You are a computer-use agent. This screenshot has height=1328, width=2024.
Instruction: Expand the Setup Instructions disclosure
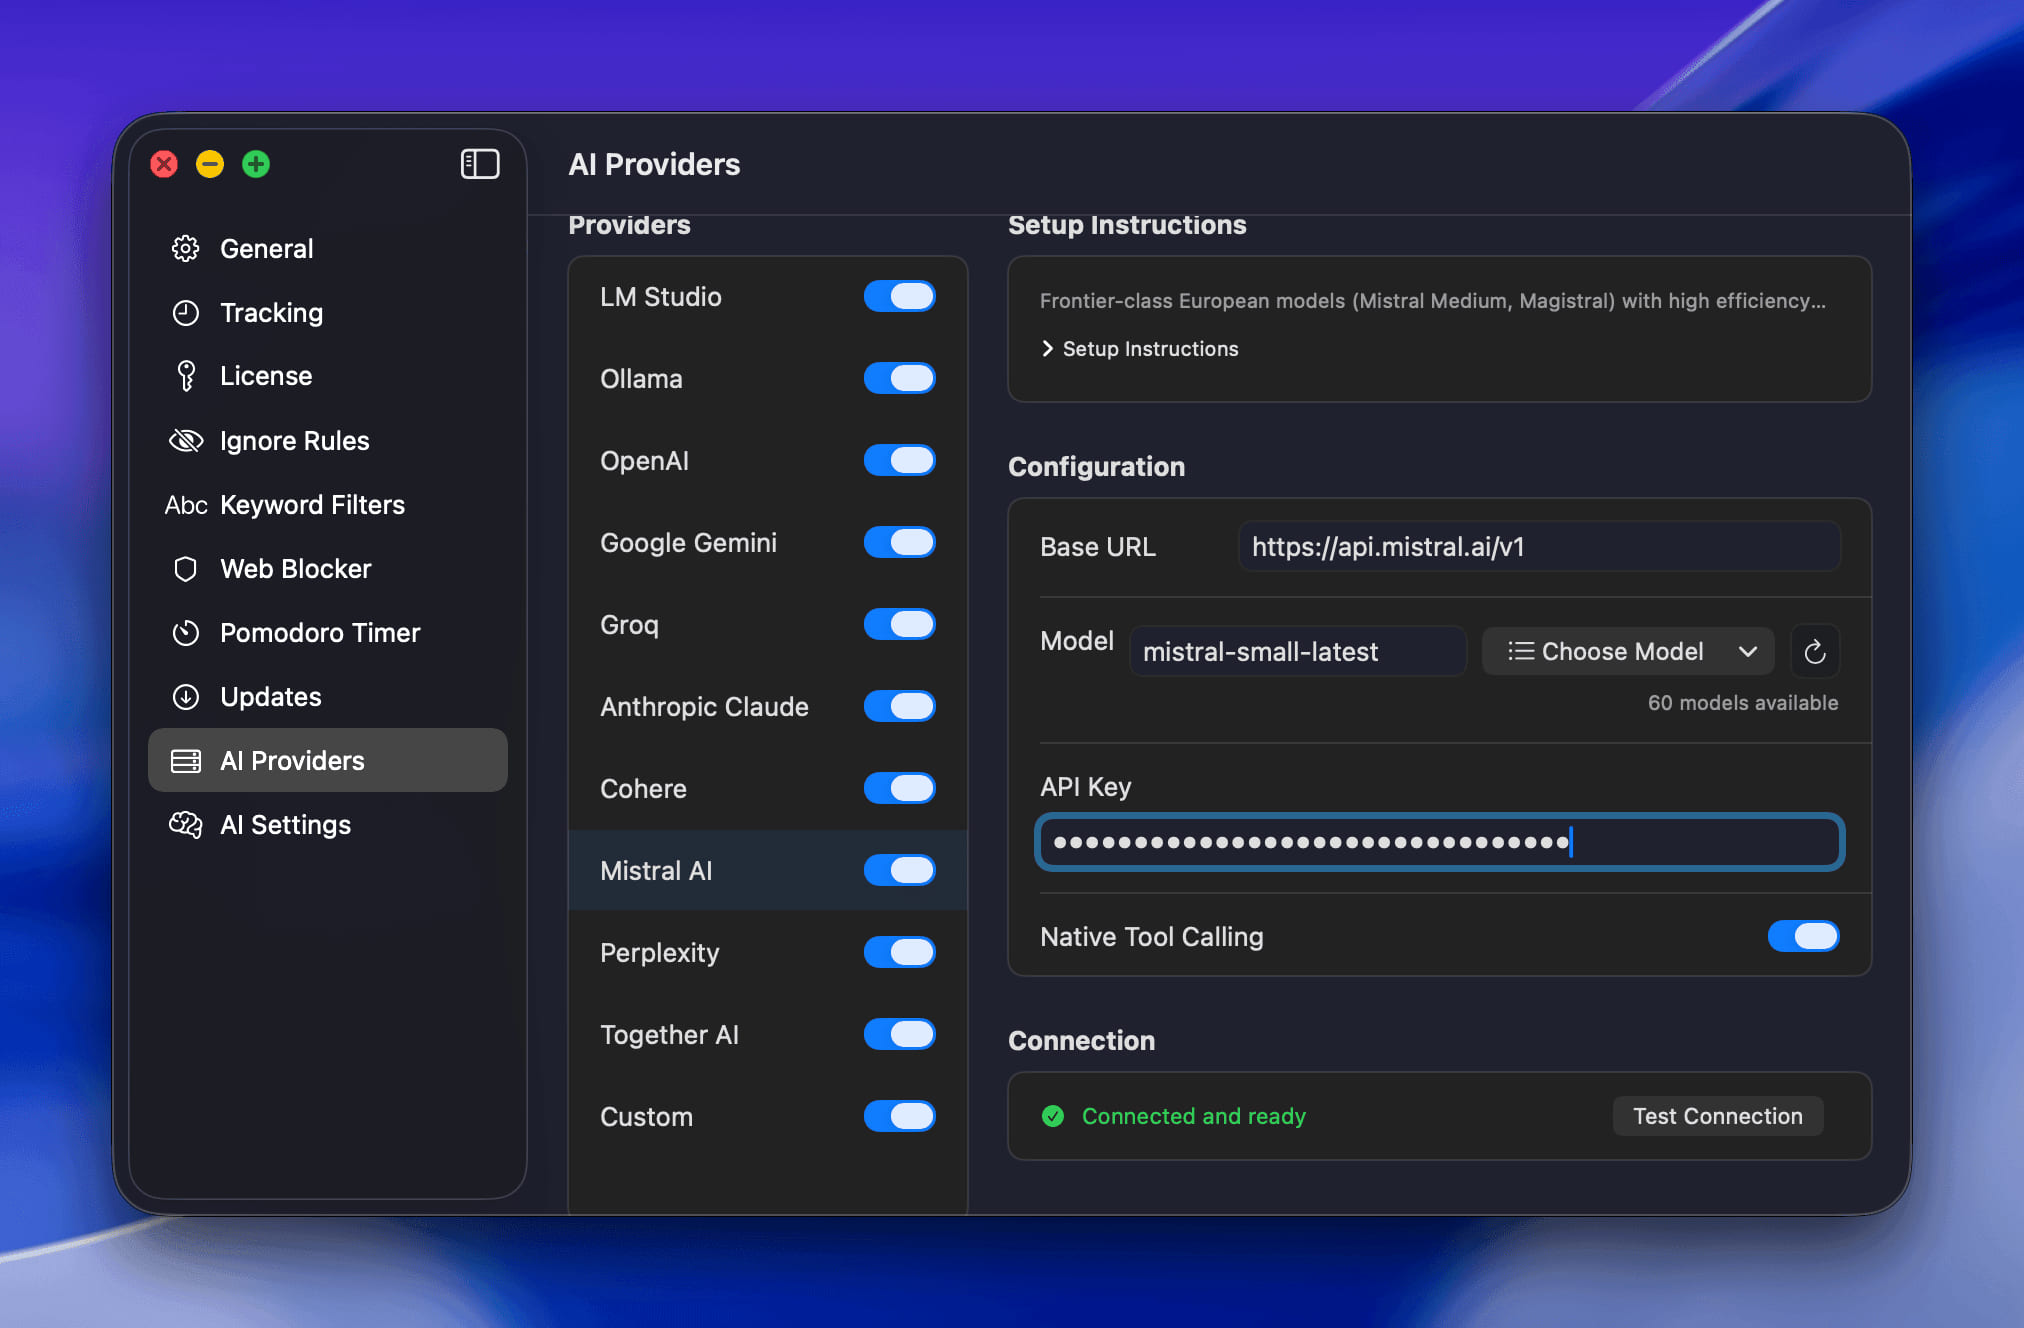pyautogui.click(x=1140, y=349)
